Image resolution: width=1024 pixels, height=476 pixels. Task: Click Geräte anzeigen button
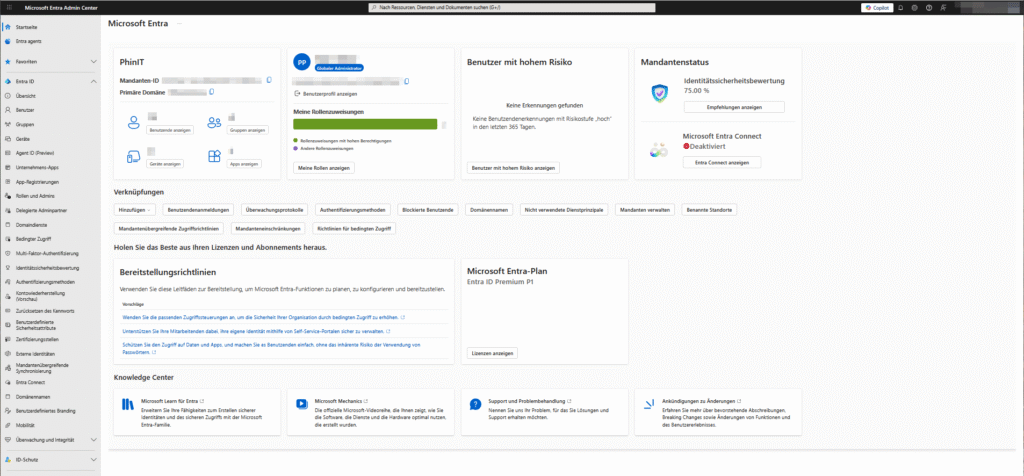pos(165,164)
